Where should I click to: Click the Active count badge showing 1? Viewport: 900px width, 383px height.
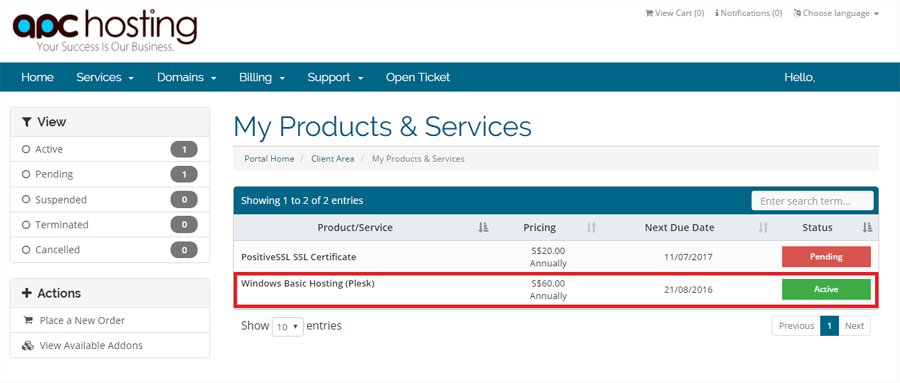184,149
